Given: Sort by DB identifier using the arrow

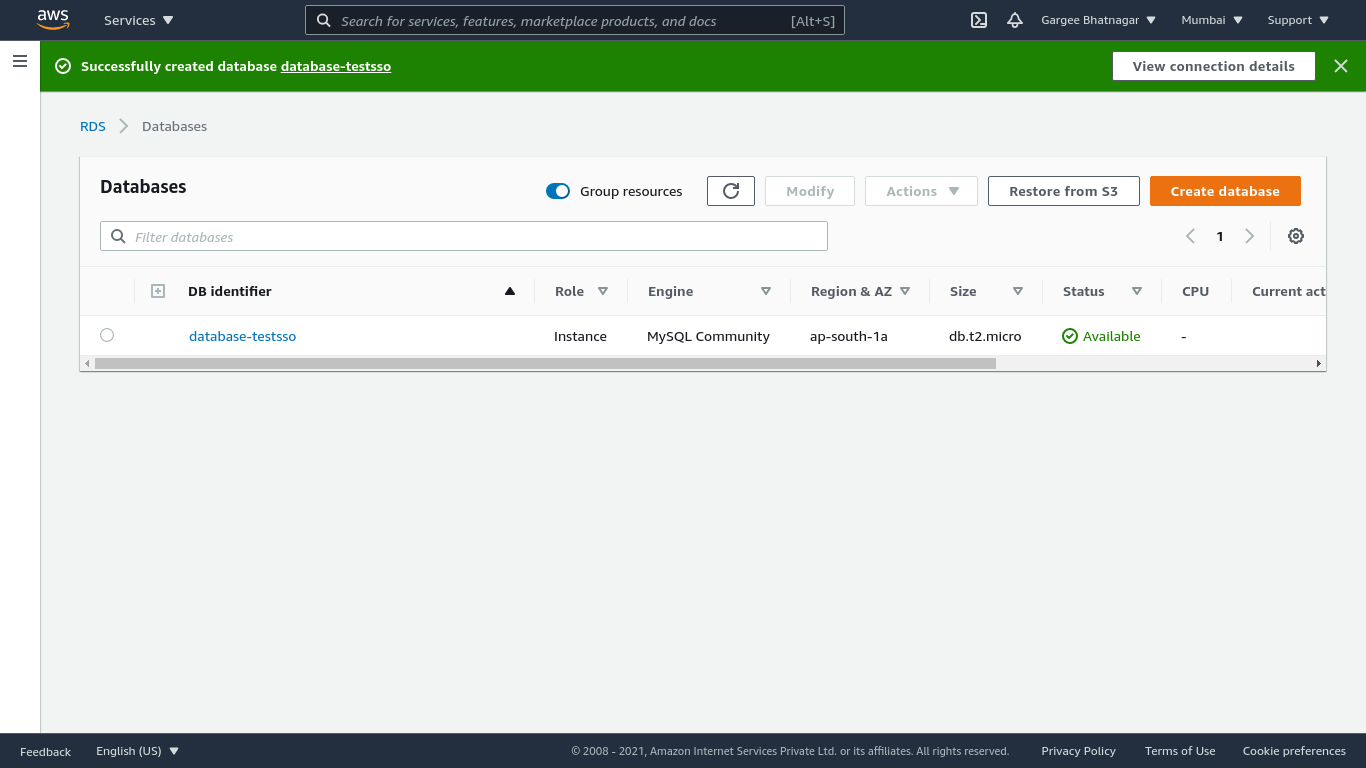Looking at the screenshot, I should [x=510, y=291].
